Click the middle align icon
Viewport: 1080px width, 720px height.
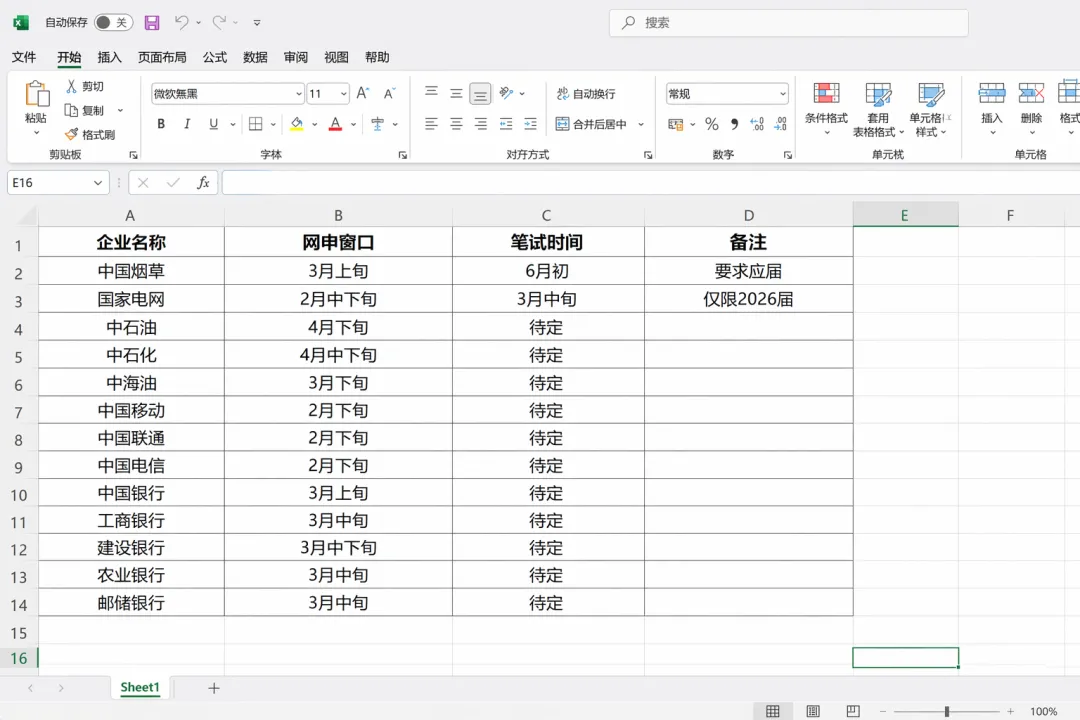point(456,94)
